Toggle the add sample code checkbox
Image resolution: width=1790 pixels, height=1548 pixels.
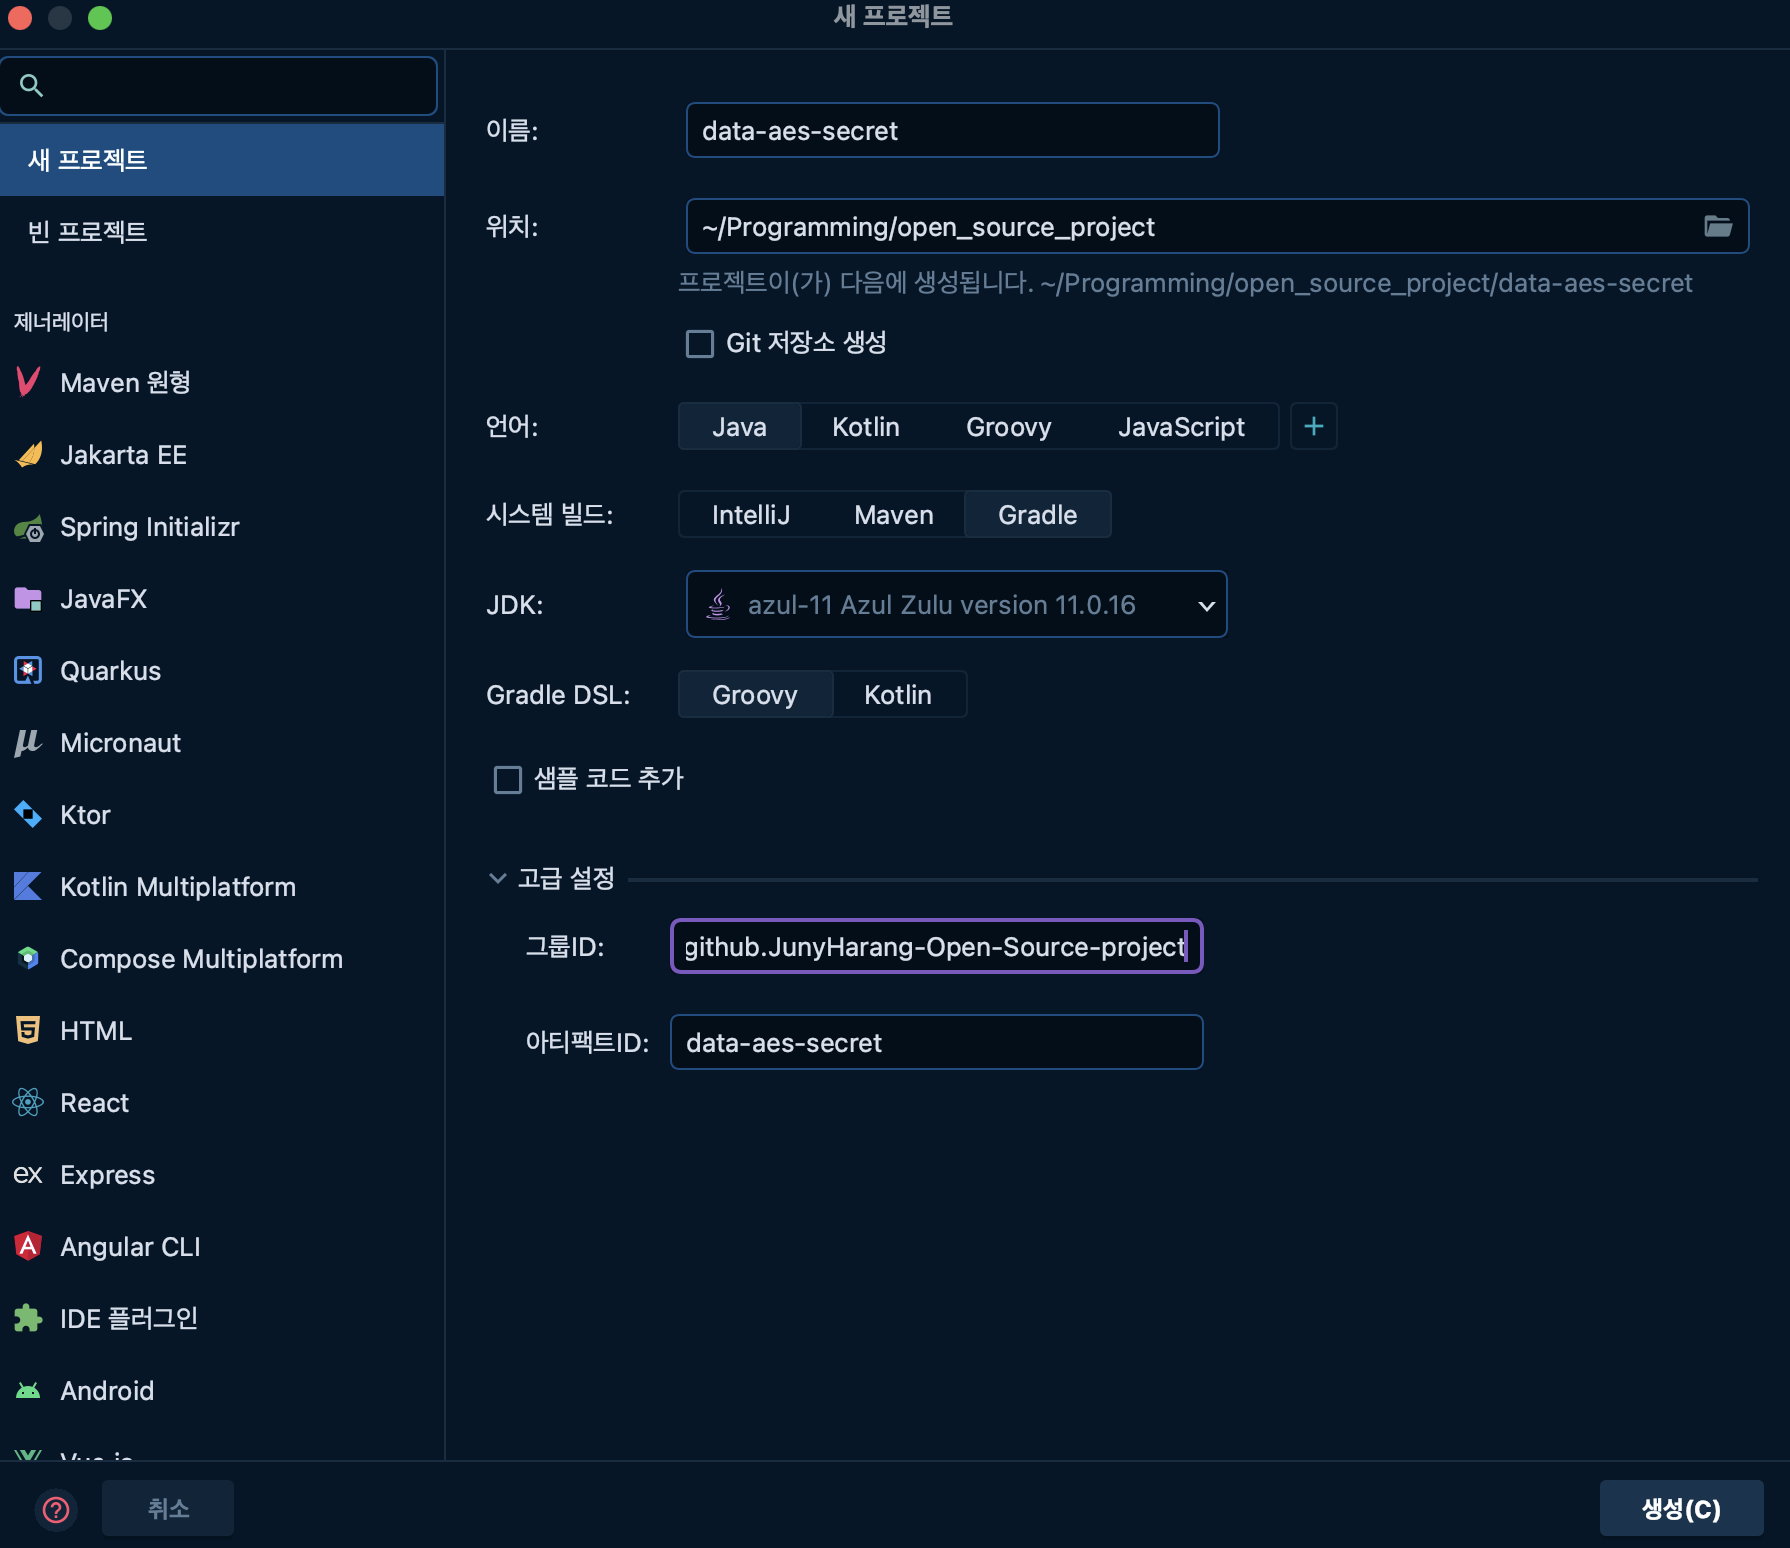point(508,780)
